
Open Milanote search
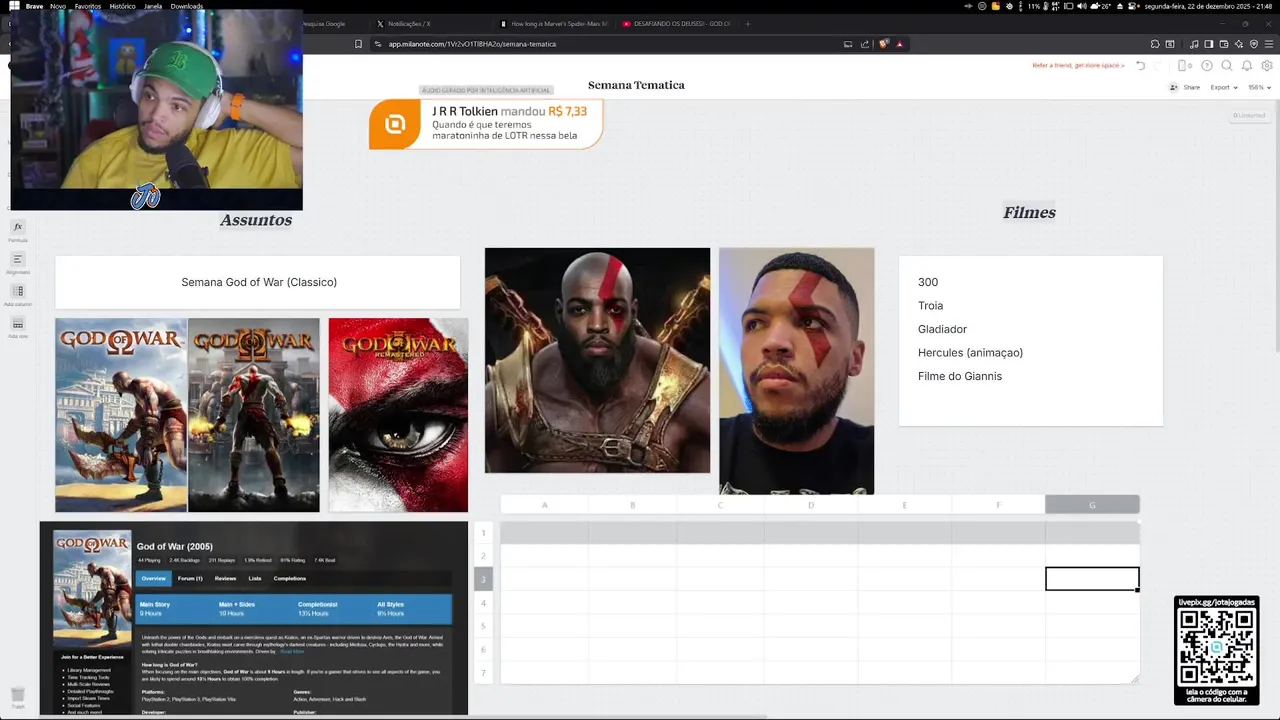tap(1227, 65)
